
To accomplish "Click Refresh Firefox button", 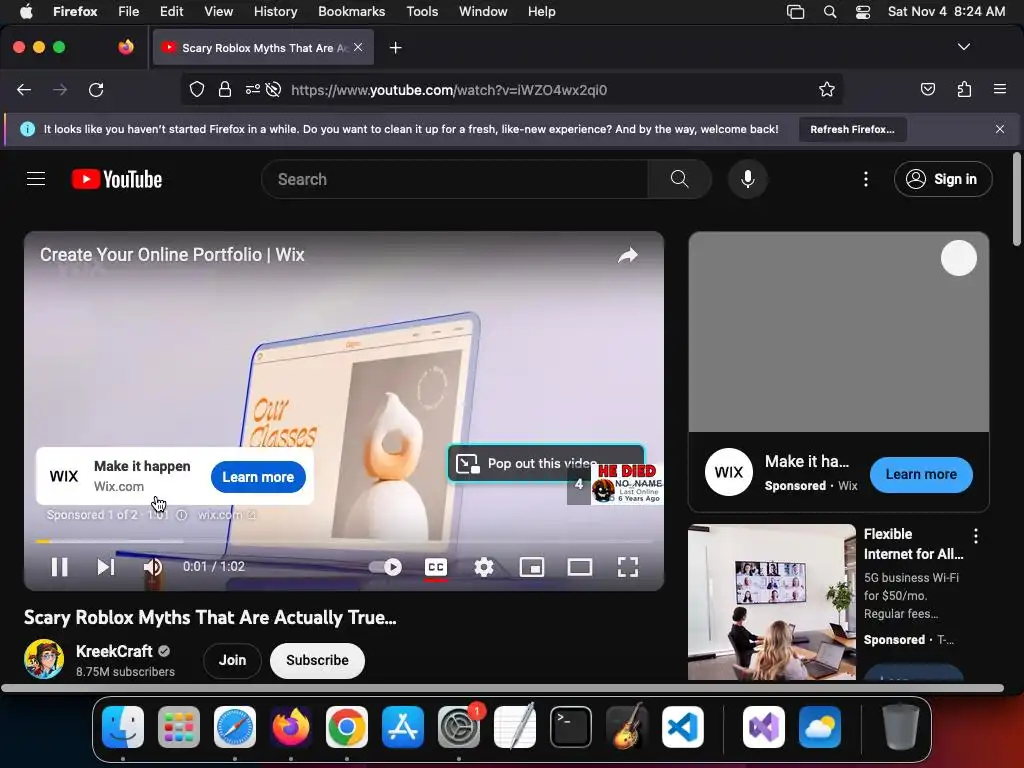I will click(x=852, y=129).
